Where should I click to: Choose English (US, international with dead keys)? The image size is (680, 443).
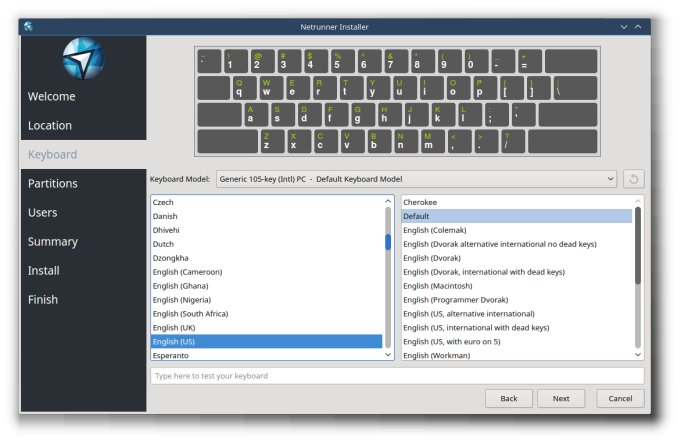(x=517, y=327)
